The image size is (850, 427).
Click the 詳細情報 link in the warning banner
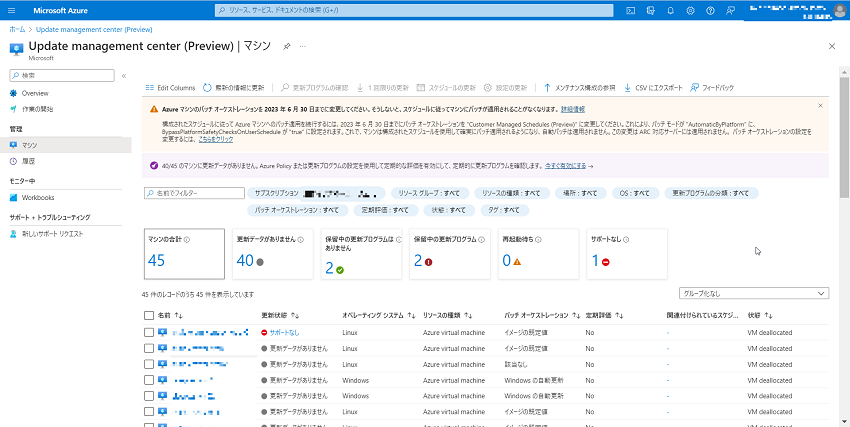(572, 109)
